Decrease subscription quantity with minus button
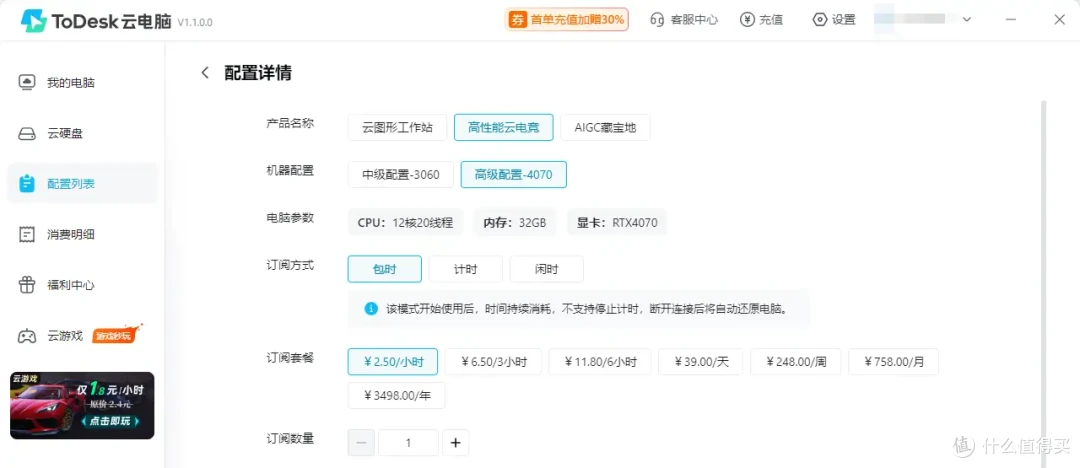Viewport: 1080px width, 468px height. (x=362, y=442)
